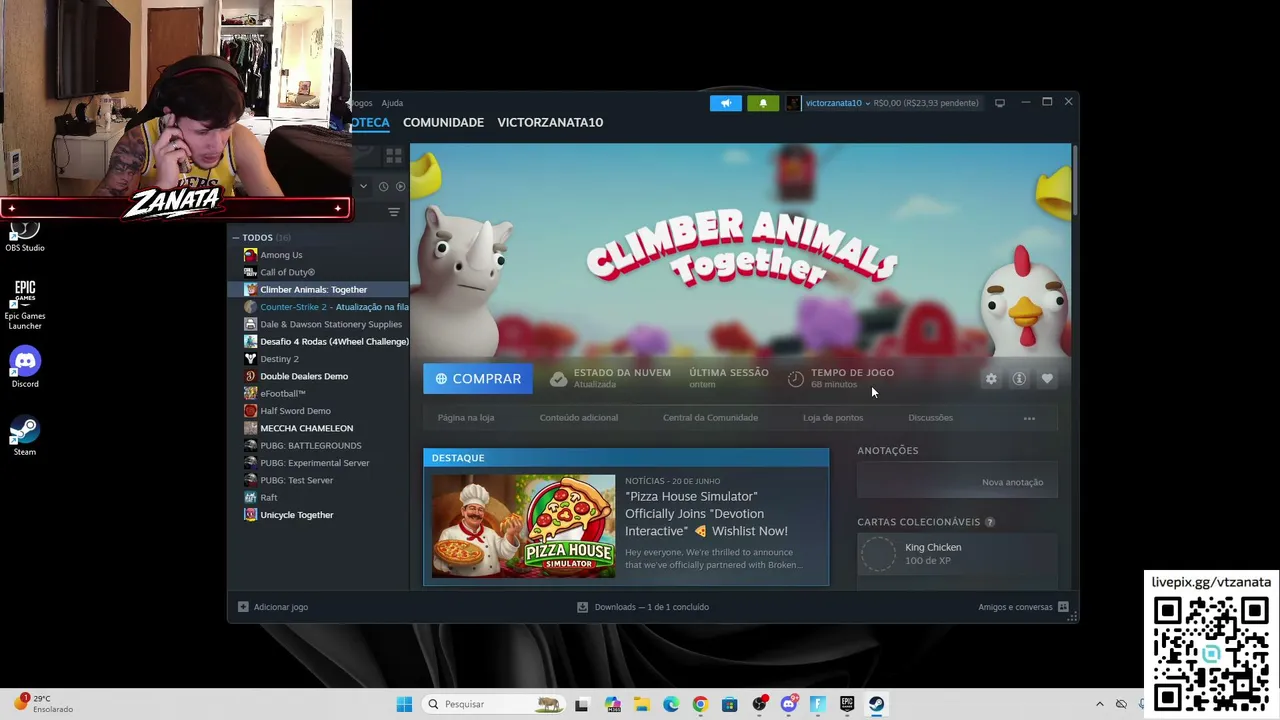This screenshot has width=1280, height=720.
Task: Create Nova anotação
Action: coord(1012,482)
